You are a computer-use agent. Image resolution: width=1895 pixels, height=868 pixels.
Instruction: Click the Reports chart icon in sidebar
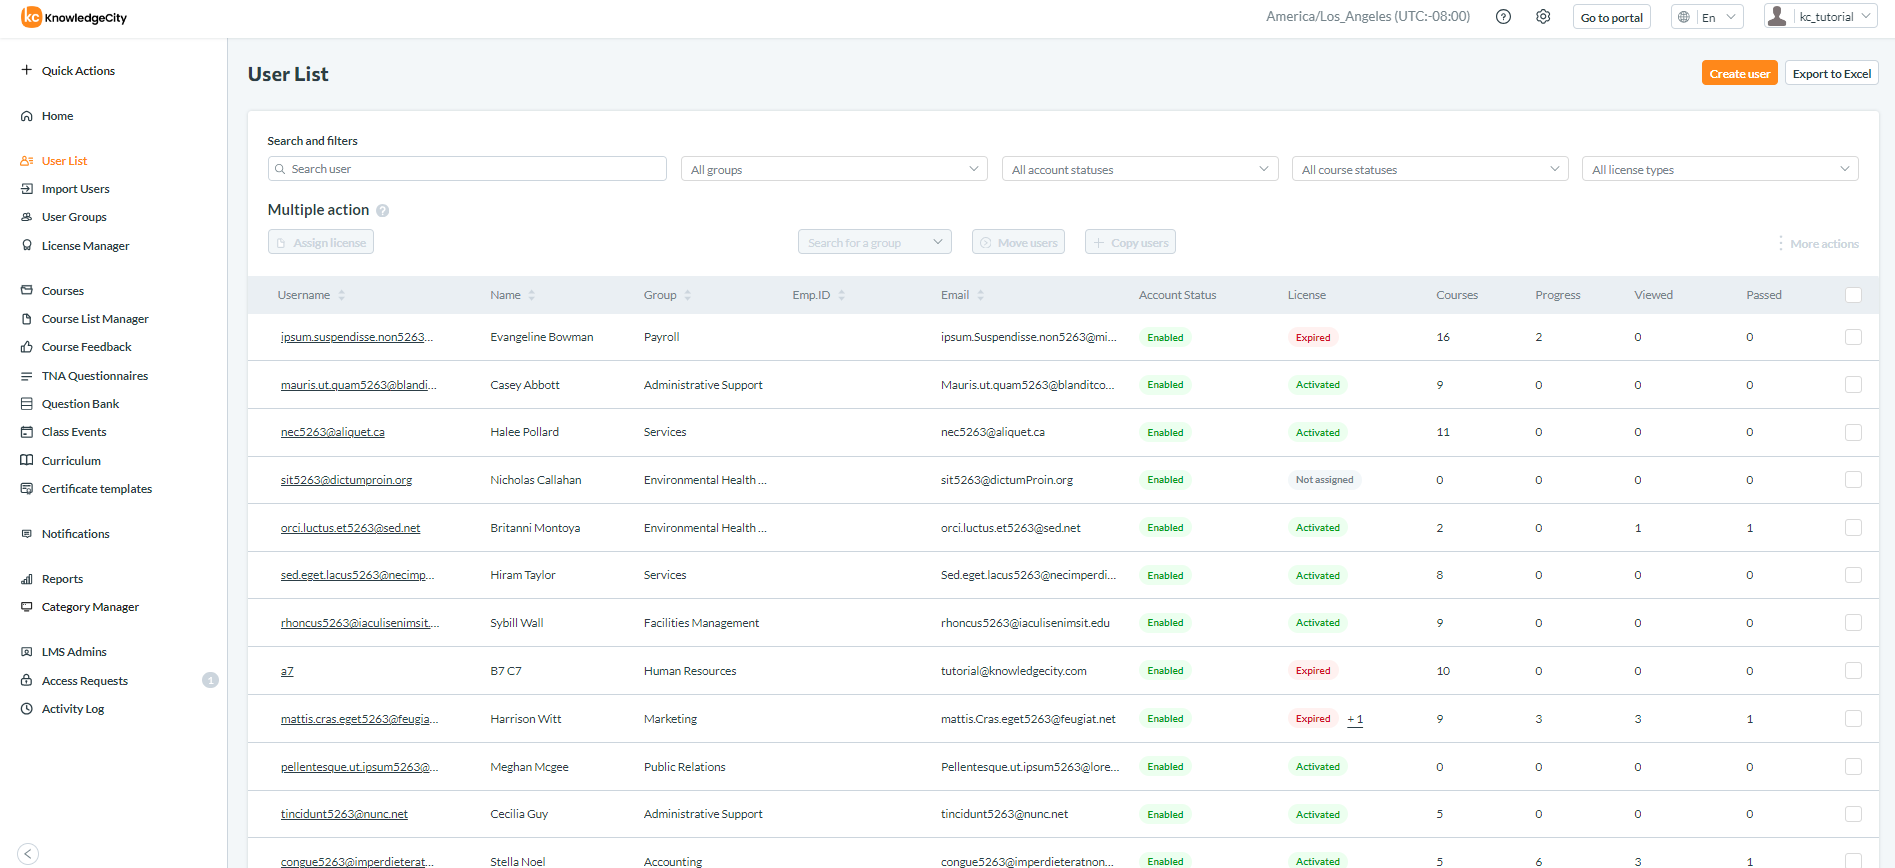(x=27, y=579)
